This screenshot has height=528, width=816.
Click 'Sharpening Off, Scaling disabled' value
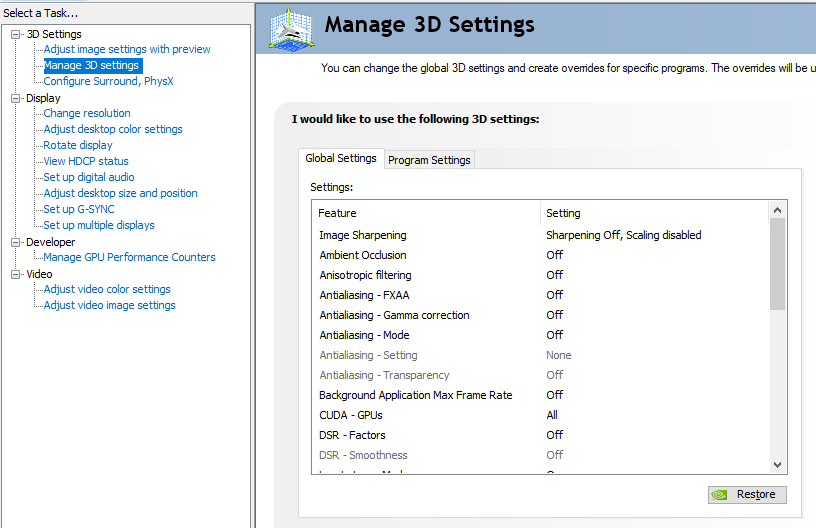[x=623, y=235]
